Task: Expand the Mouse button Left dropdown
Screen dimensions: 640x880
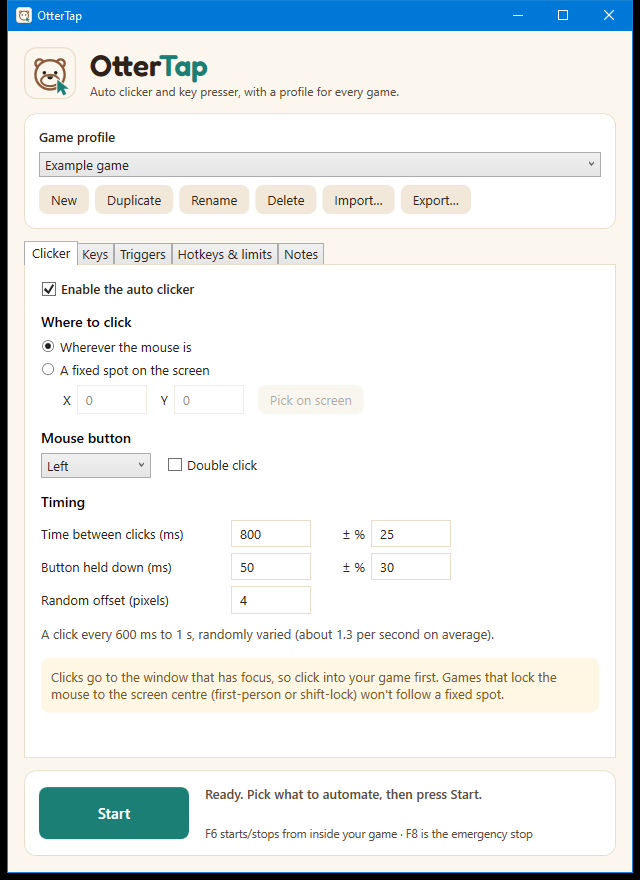Action: tap(96, 466)
